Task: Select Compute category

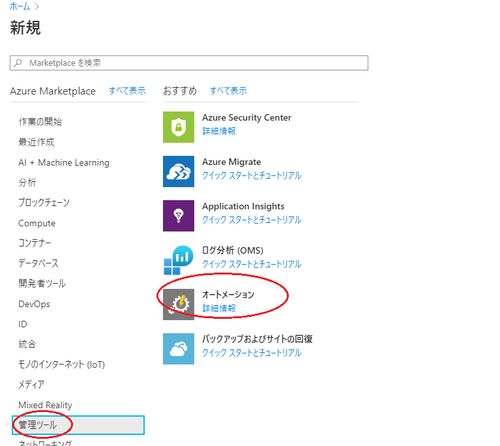Action: (37, 223)
